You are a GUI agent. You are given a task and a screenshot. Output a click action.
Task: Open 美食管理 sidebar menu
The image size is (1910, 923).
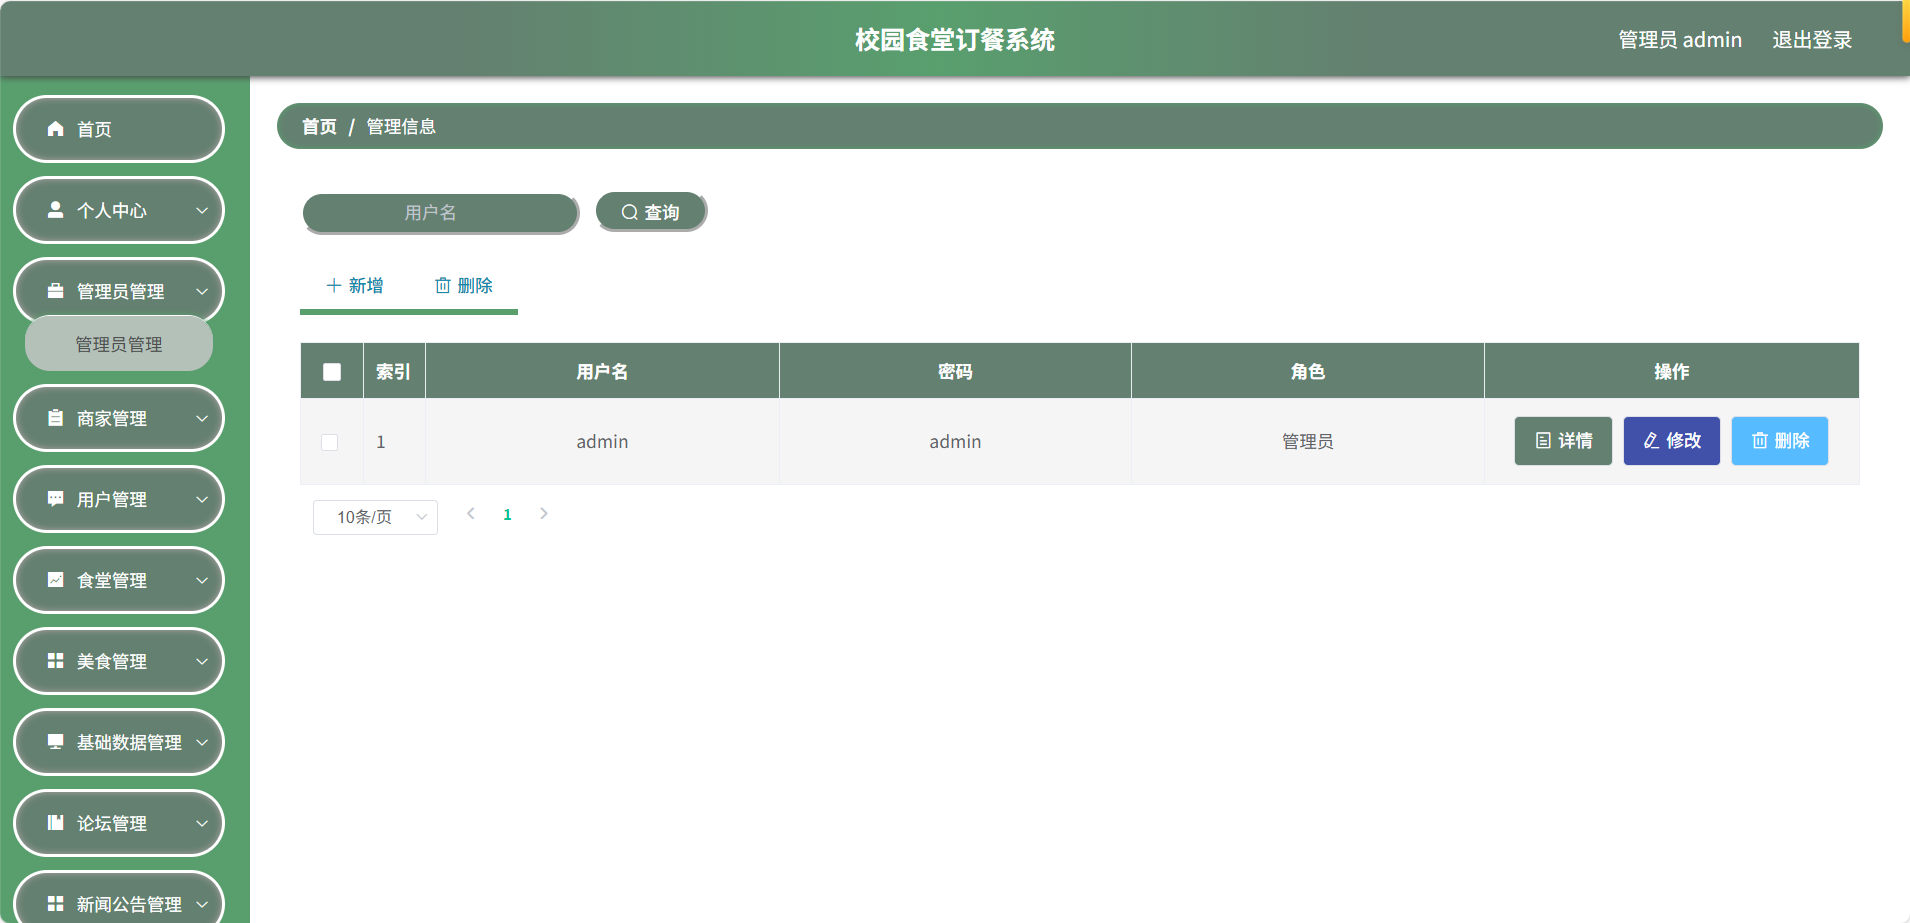(119, 661)
